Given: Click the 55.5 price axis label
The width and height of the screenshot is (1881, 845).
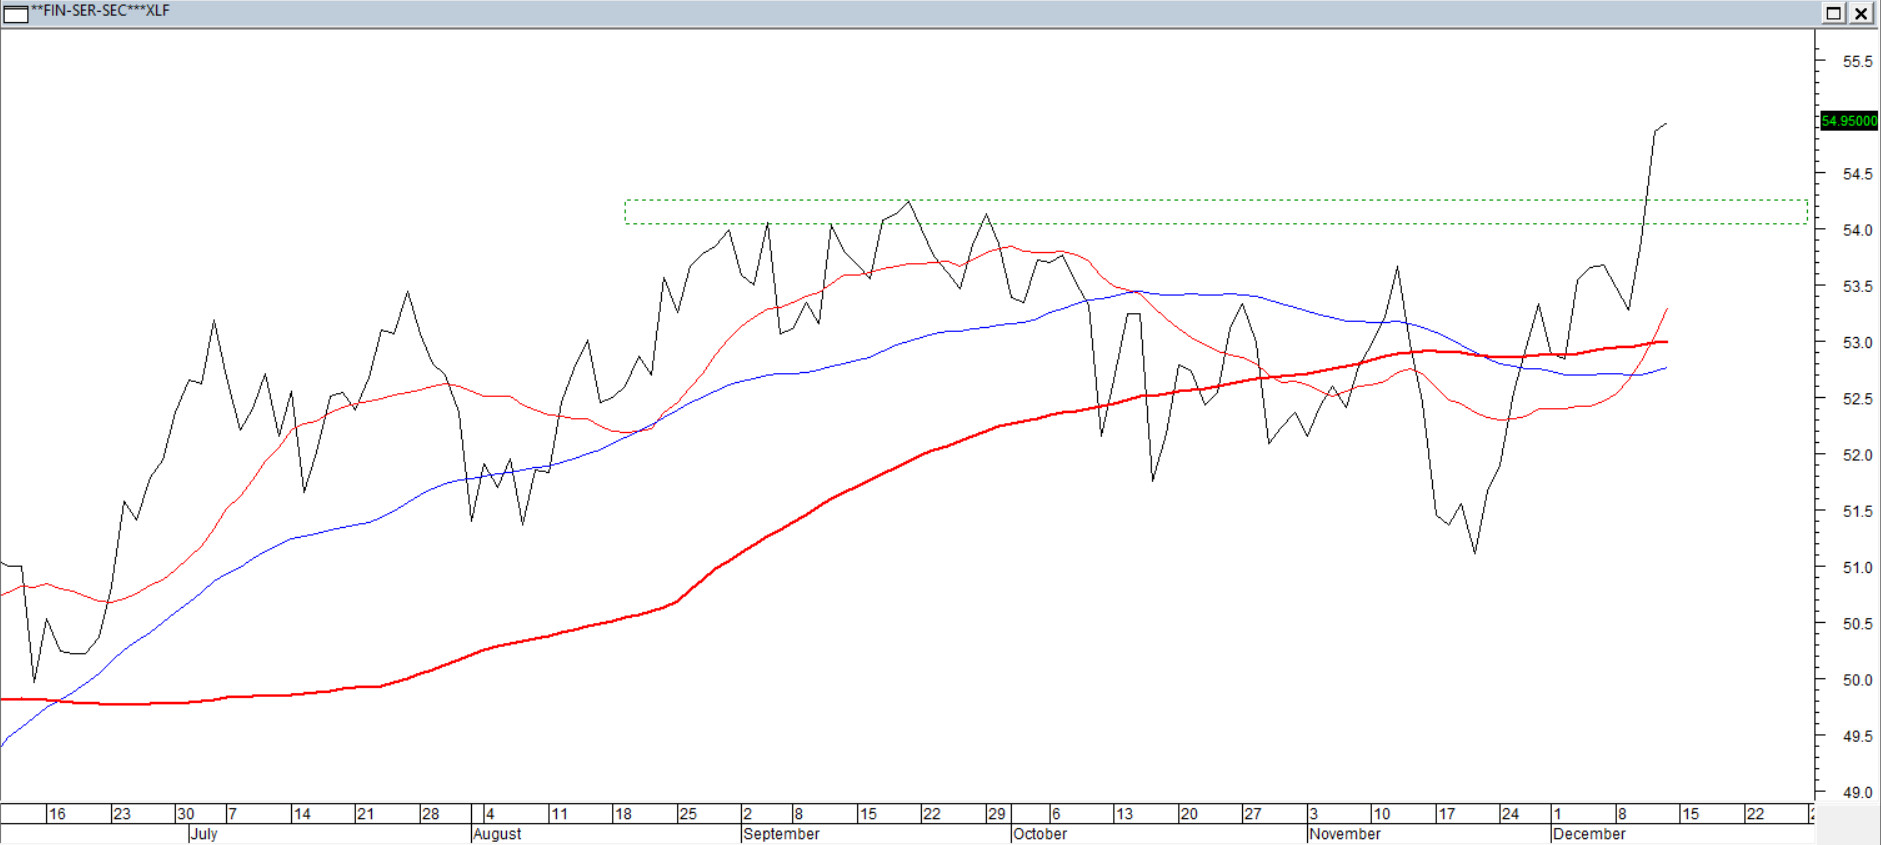Looking at the screenshot, I should [x=1857, y=62].
